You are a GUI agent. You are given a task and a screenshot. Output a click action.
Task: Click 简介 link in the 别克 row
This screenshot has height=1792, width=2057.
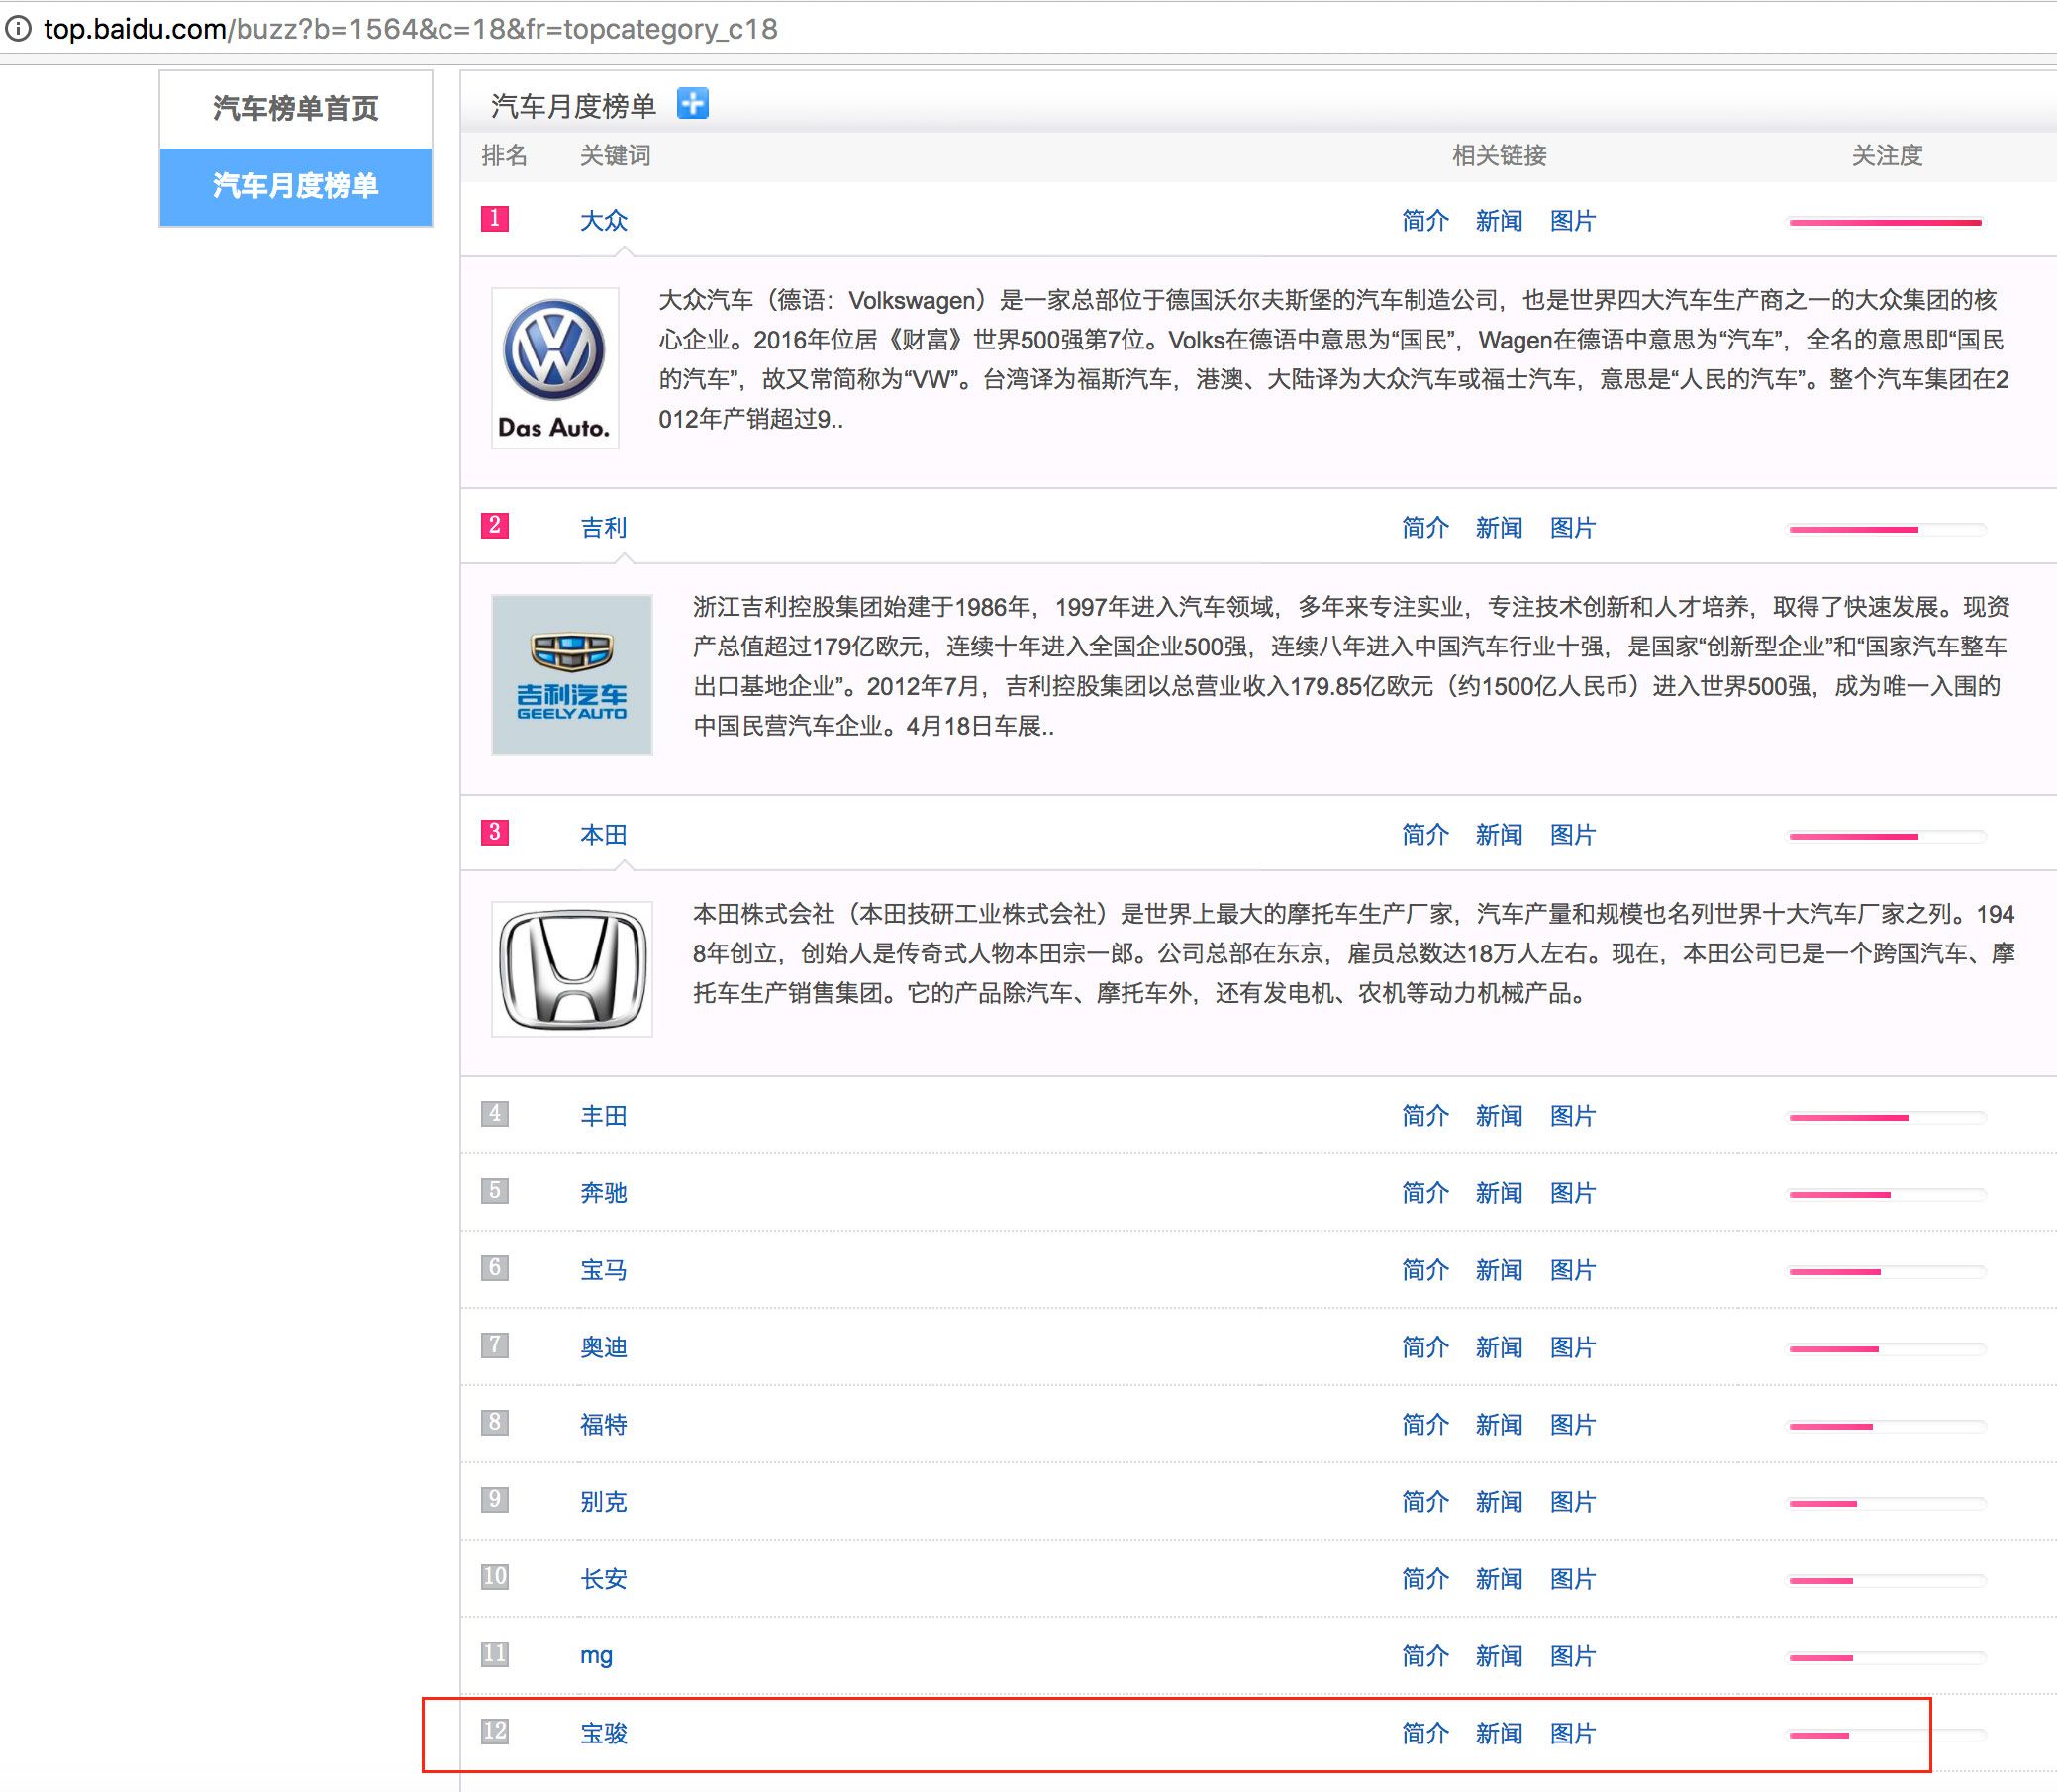pyautogui.click(x=1425, y=1502)
